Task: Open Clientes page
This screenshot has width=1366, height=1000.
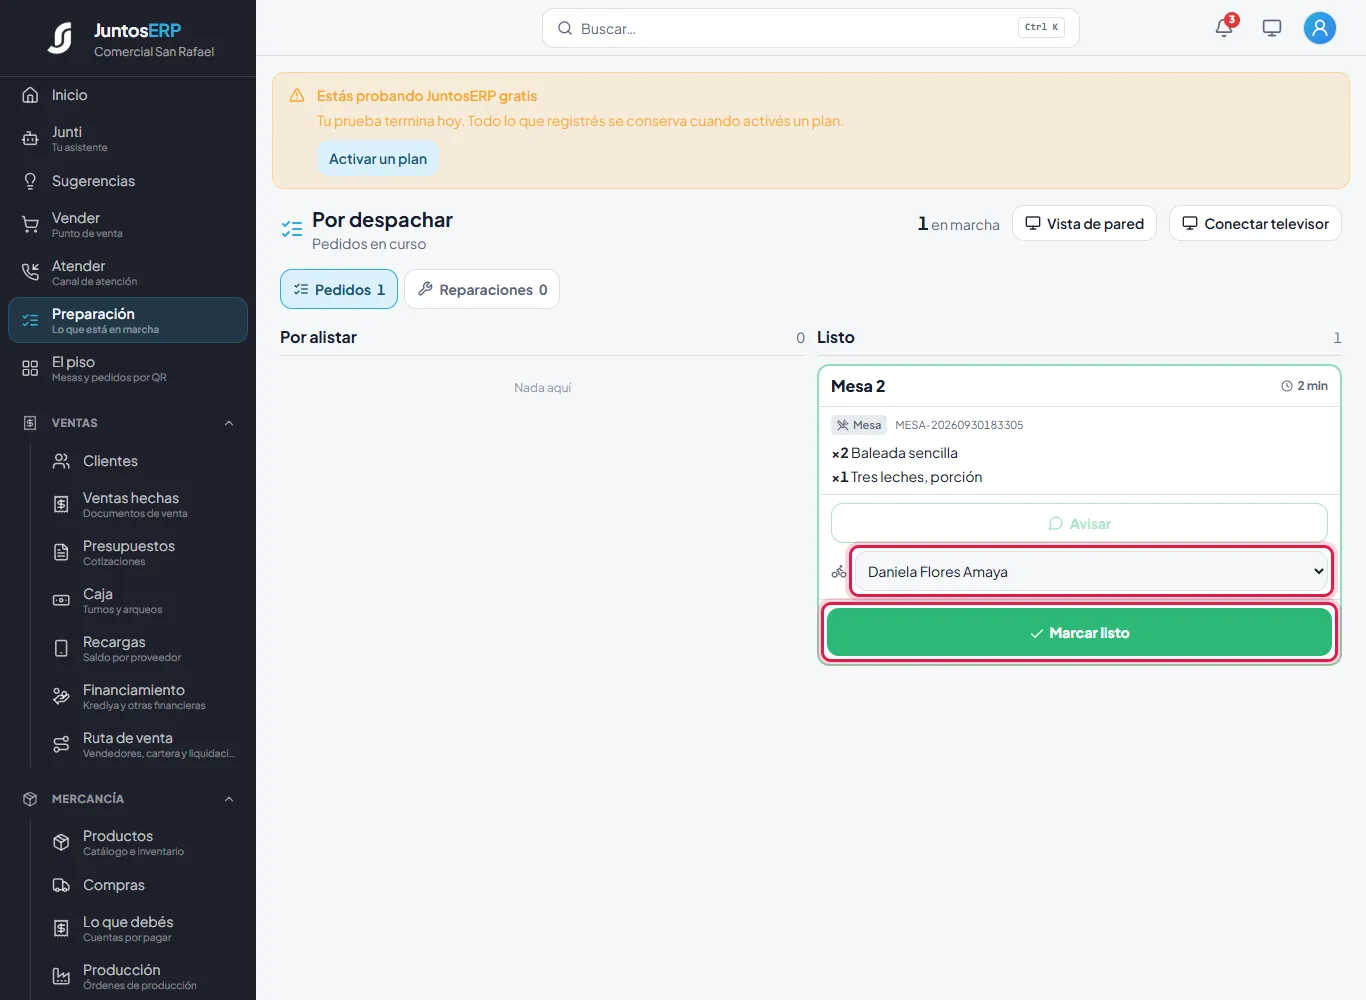Action: point(144,461)
